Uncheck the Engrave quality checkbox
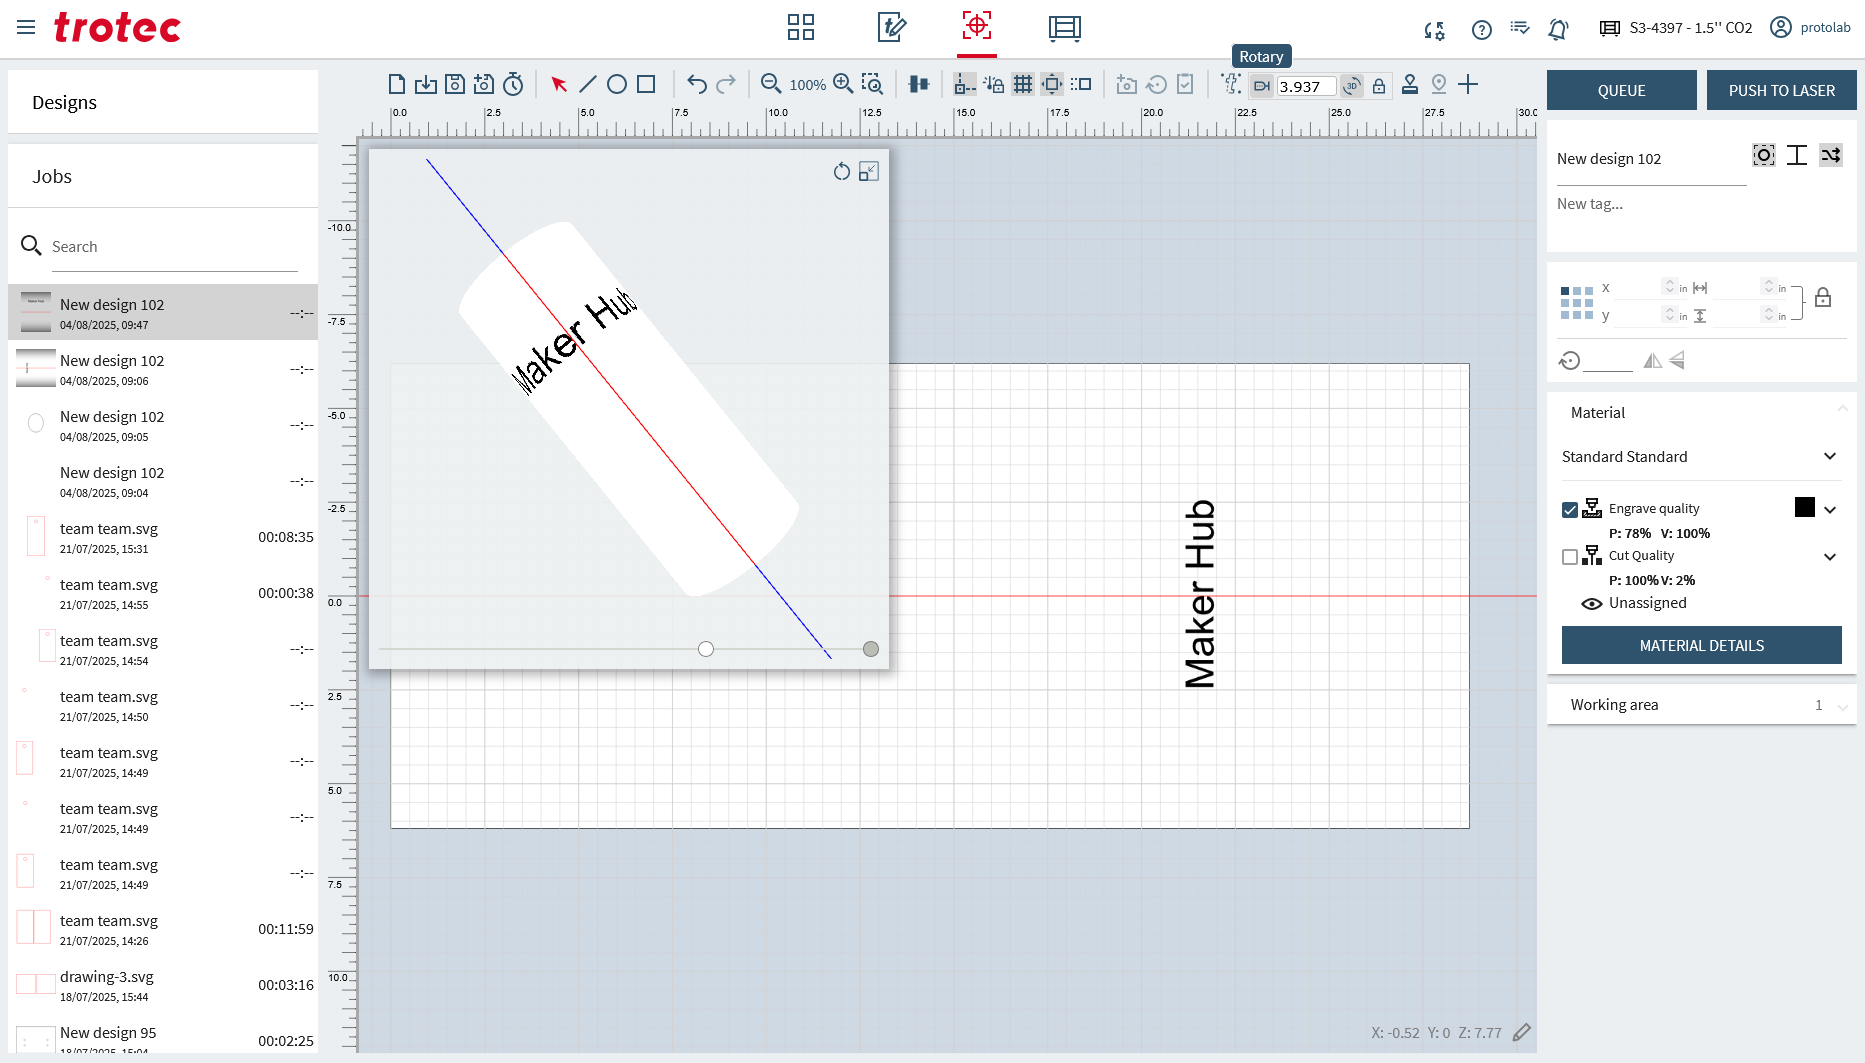 (1570, 510)
